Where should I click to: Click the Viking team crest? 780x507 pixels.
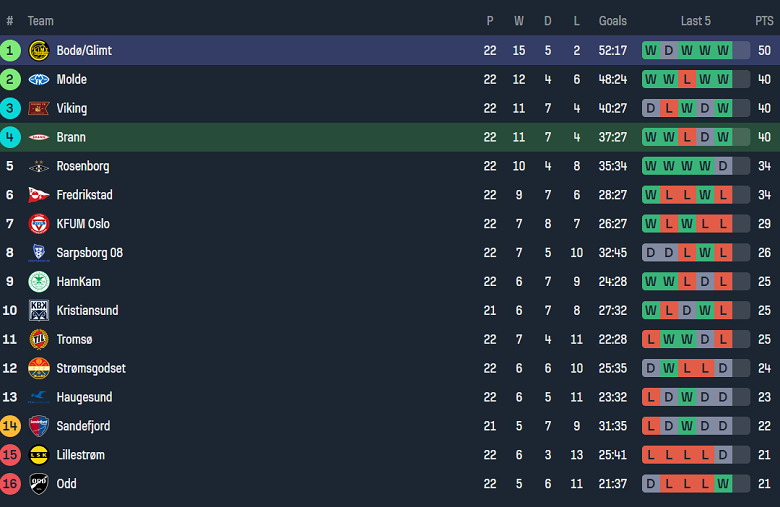coord(39,108)
